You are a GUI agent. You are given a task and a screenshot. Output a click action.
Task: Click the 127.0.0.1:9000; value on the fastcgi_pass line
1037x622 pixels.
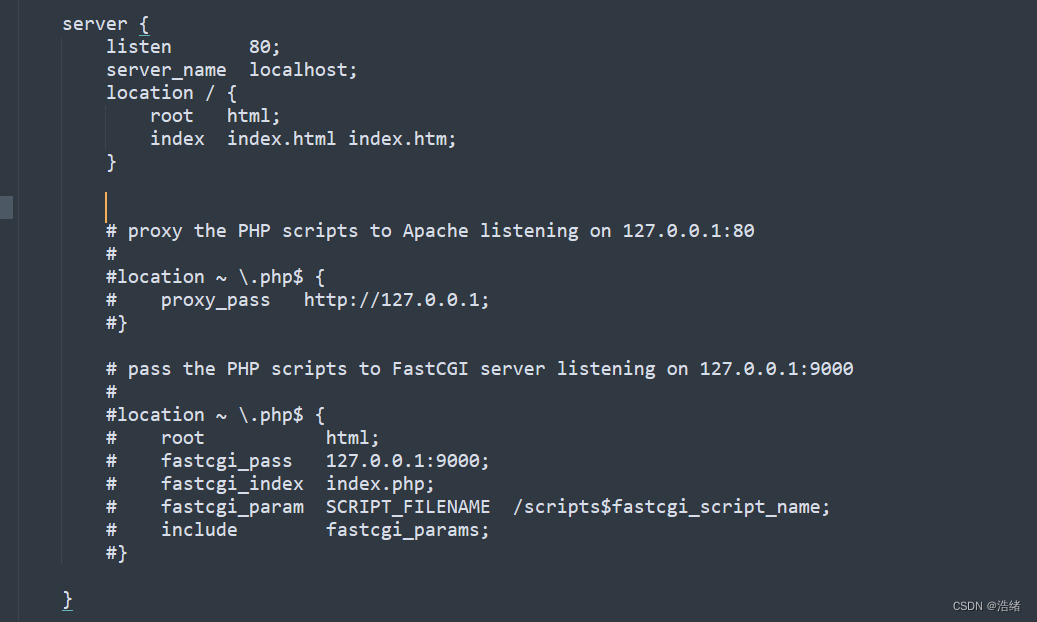(408, 461)
